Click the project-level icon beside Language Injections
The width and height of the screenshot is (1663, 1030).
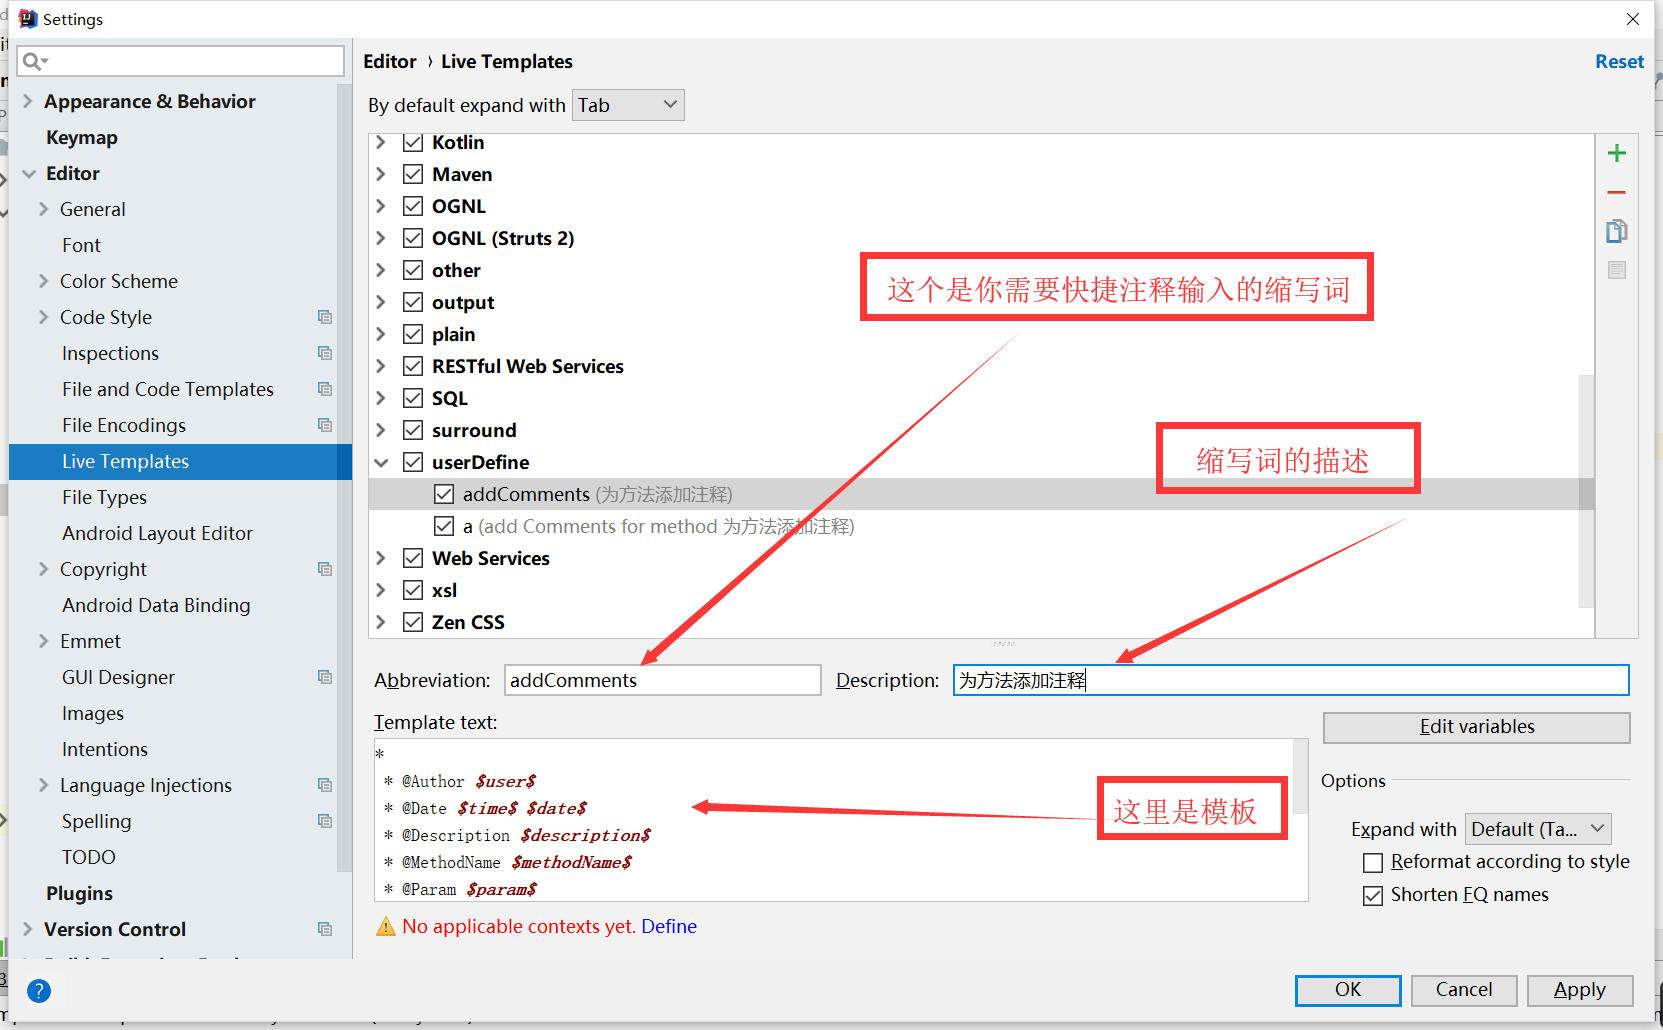pyautogui.click(x=325, y=785)
